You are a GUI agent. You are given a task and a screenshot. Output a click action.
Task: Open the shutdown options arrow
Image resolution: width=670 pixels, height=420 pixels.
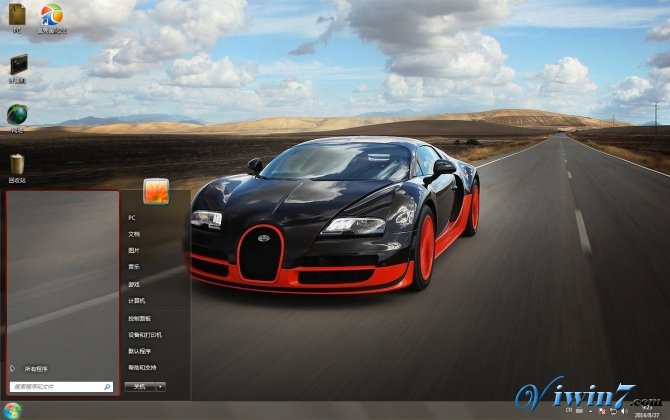(161, 387)
